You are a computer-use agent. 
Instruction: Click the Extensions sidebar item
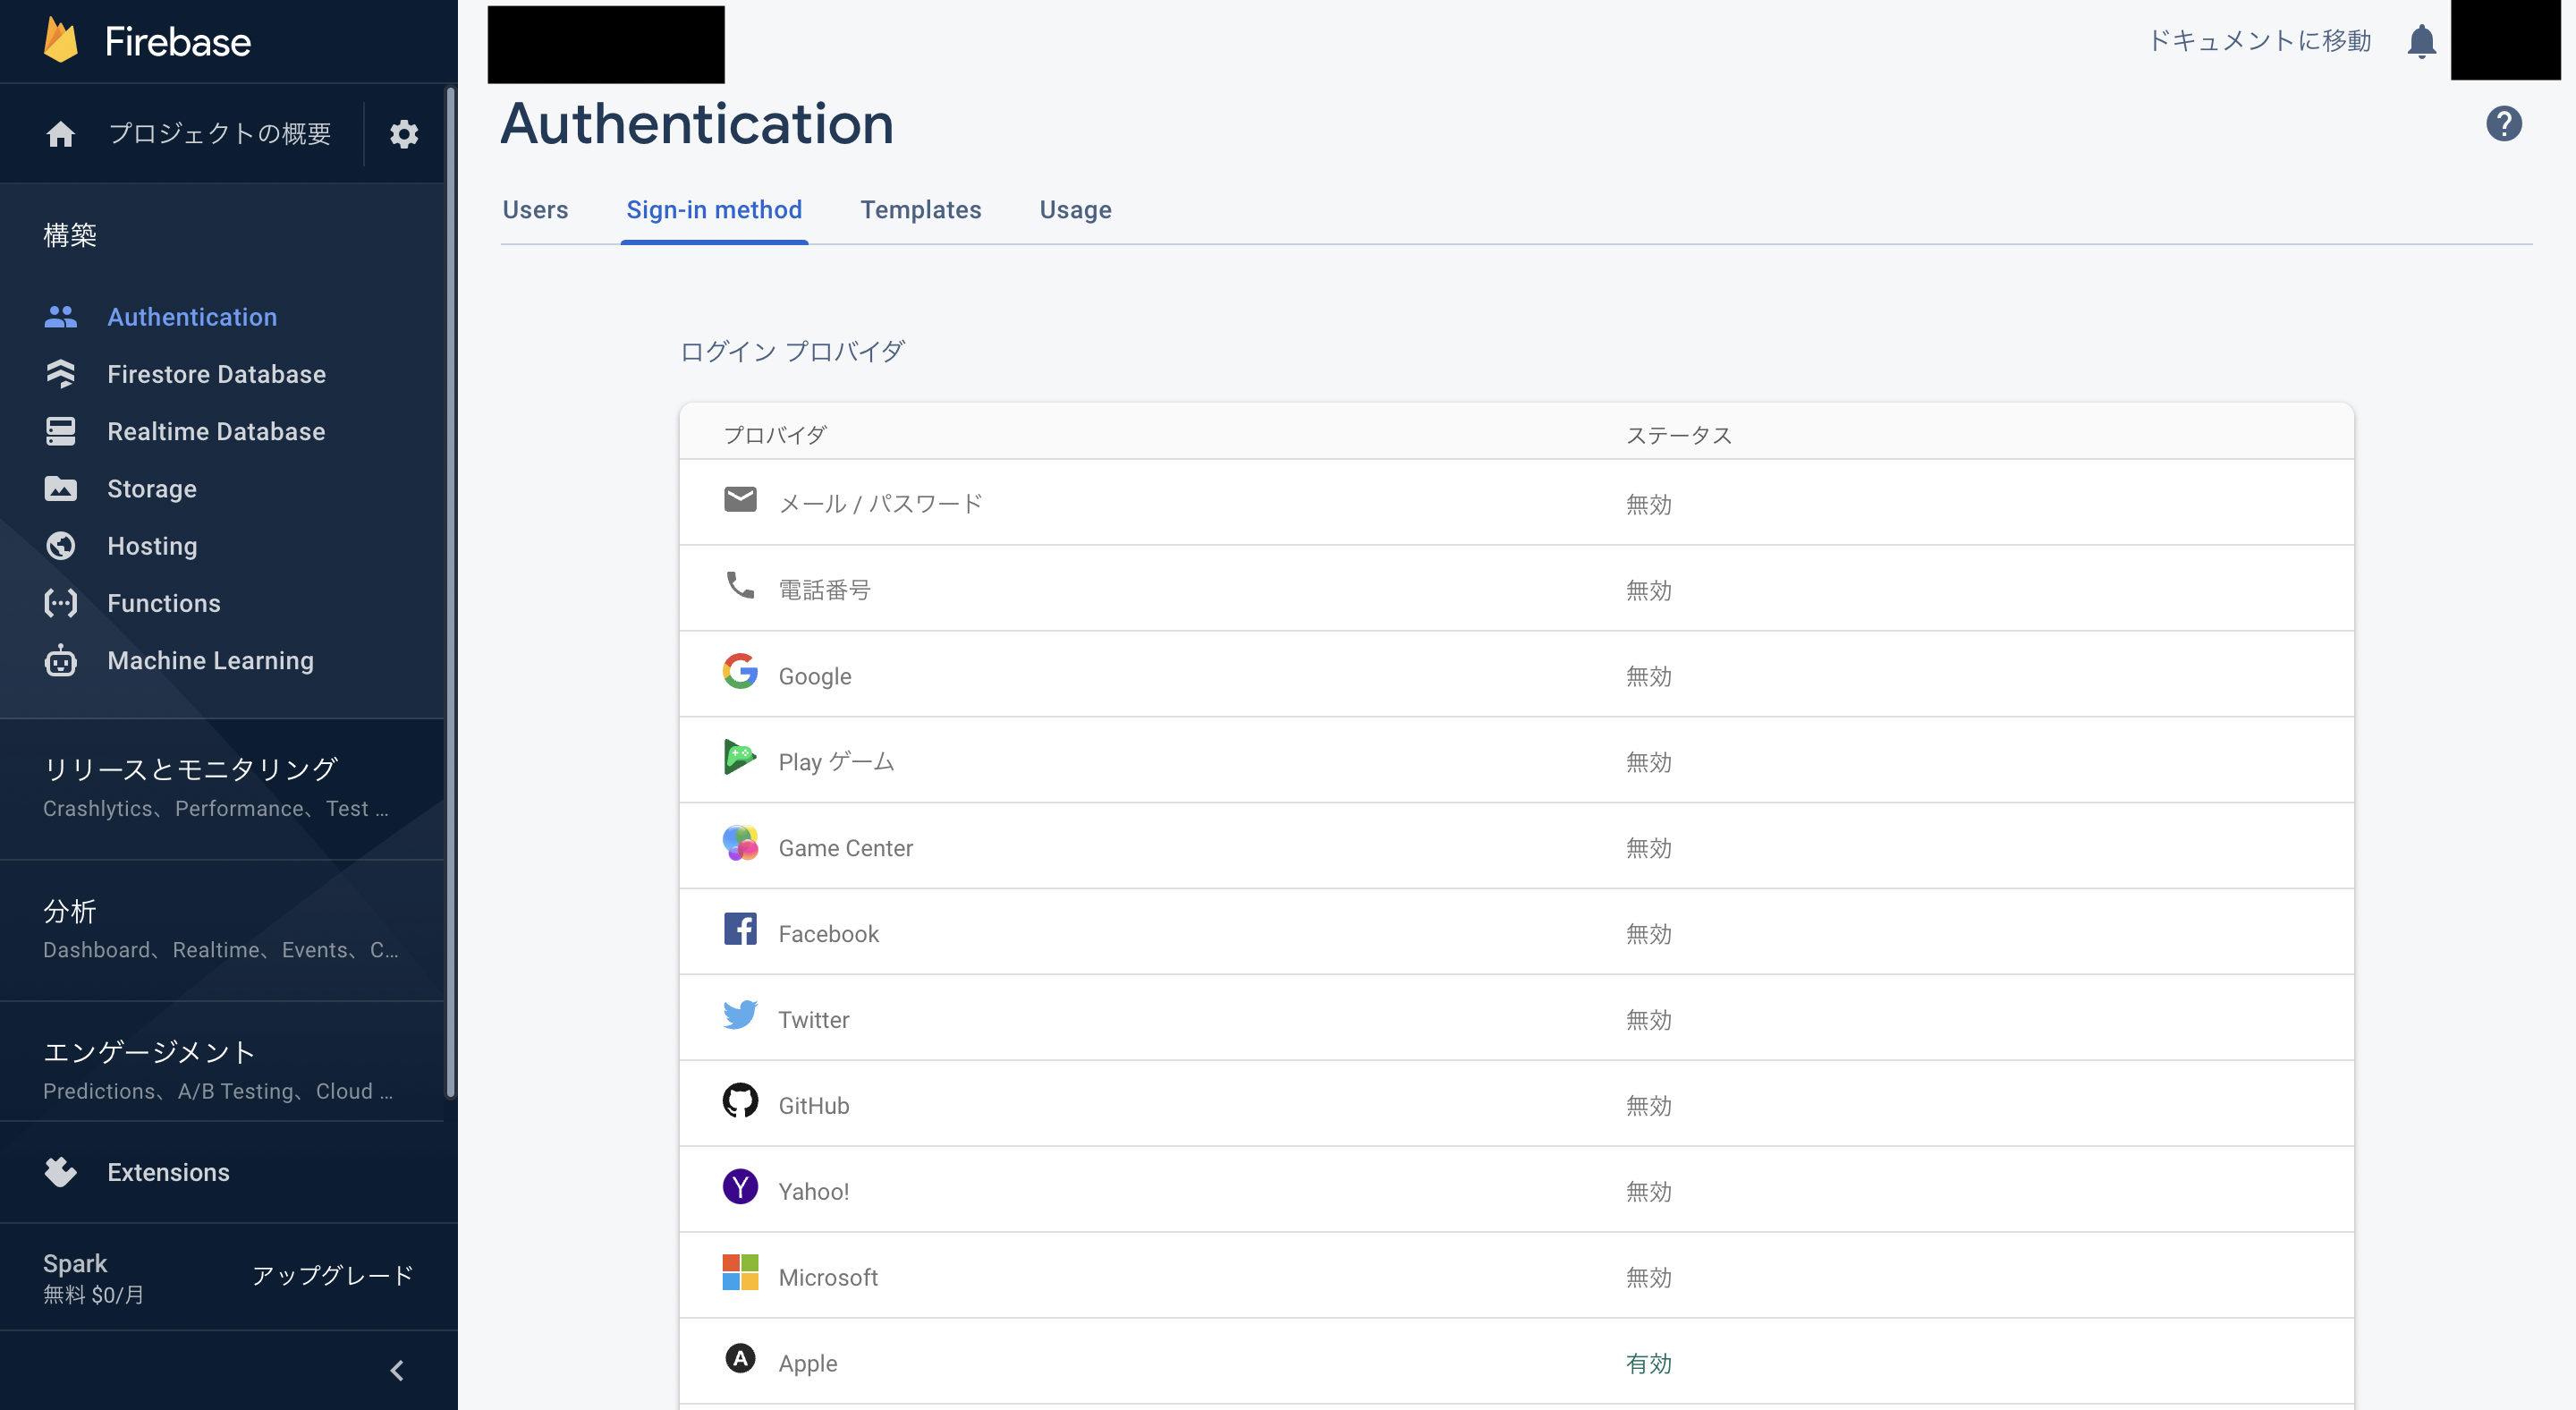(168, 1172)
